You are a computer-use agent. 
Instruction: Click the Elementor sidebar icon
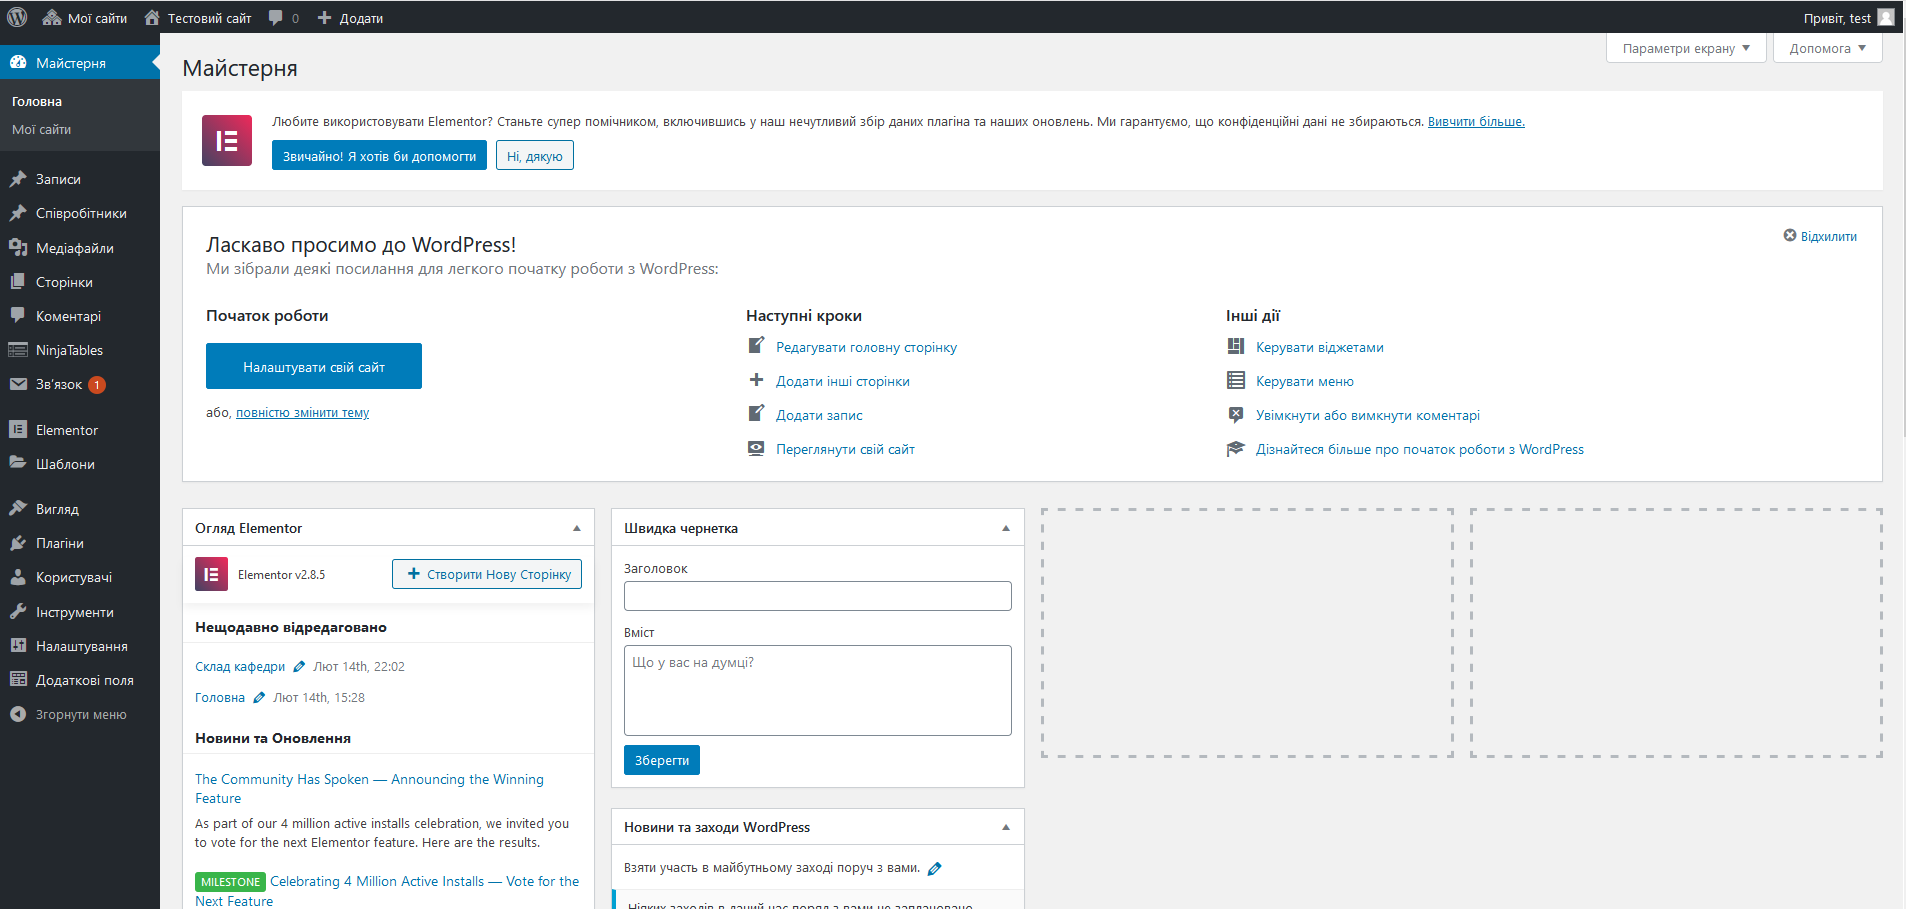click(x=18, y=429)
